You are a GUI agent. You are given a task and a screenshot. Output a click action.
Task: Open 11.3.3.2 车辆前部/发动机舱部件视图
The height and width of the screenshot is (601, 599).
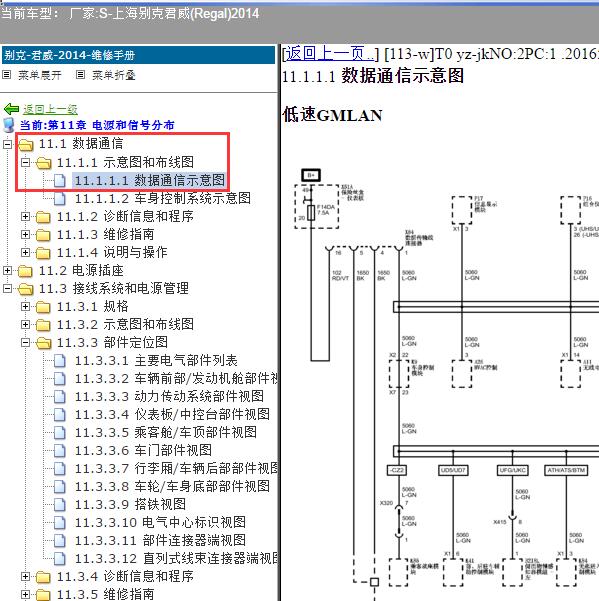click(176, 379)
